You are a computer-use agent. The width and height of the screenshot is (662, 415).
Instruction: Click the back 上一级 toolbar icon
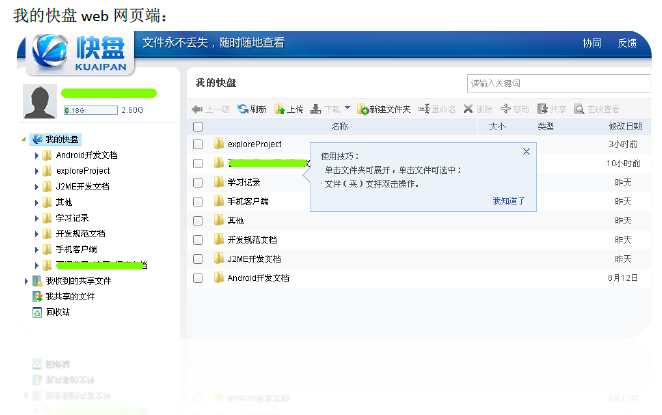click(x=197, y=109)
